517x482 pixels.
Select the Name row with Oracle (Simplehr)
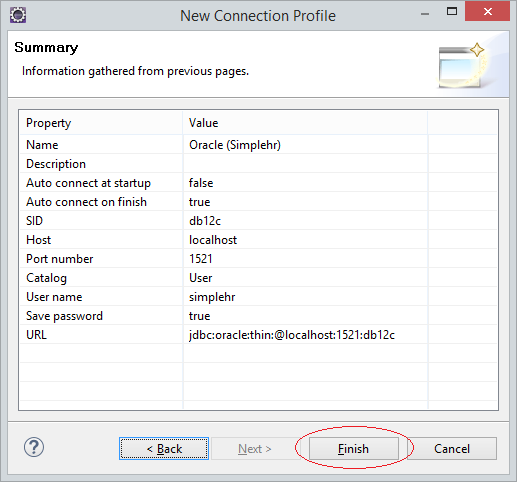pyautogui.click(x=258, y=145)
